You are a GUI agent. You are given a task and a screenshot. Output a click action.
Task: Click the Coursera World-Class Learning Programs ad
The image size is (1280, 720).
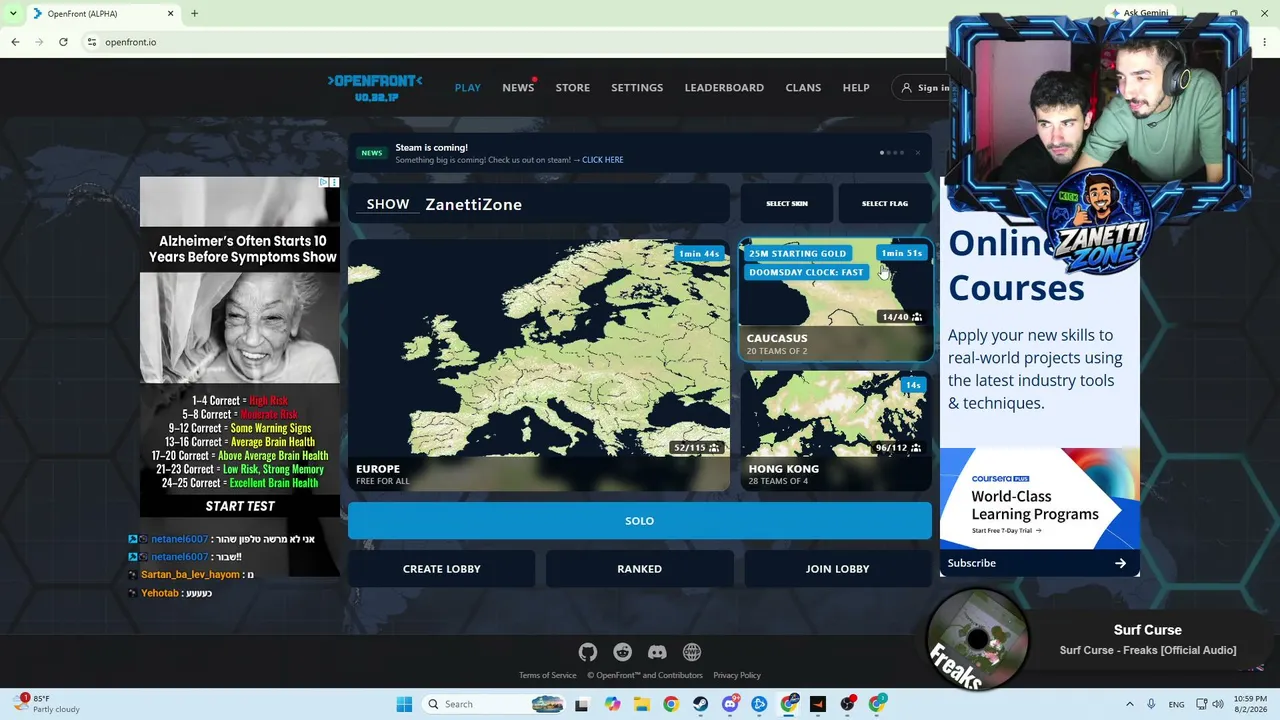click(1040, 499)
